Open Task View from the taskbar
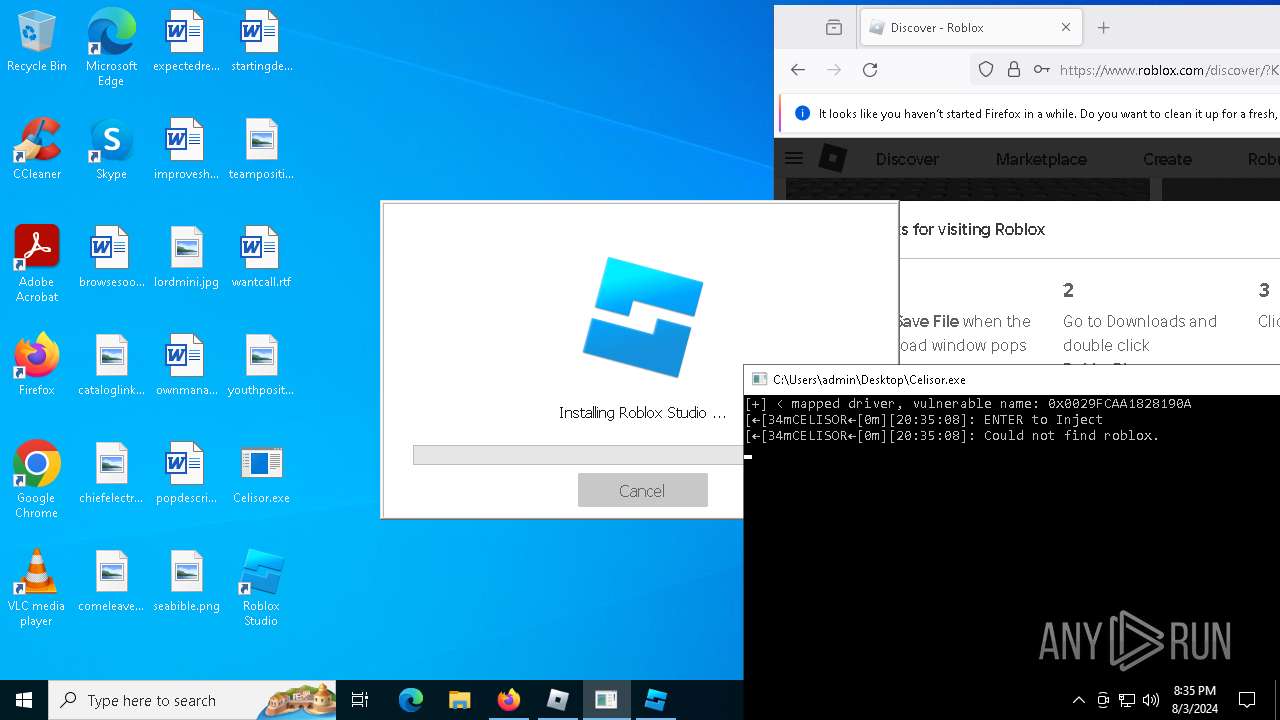 [360, 700]
